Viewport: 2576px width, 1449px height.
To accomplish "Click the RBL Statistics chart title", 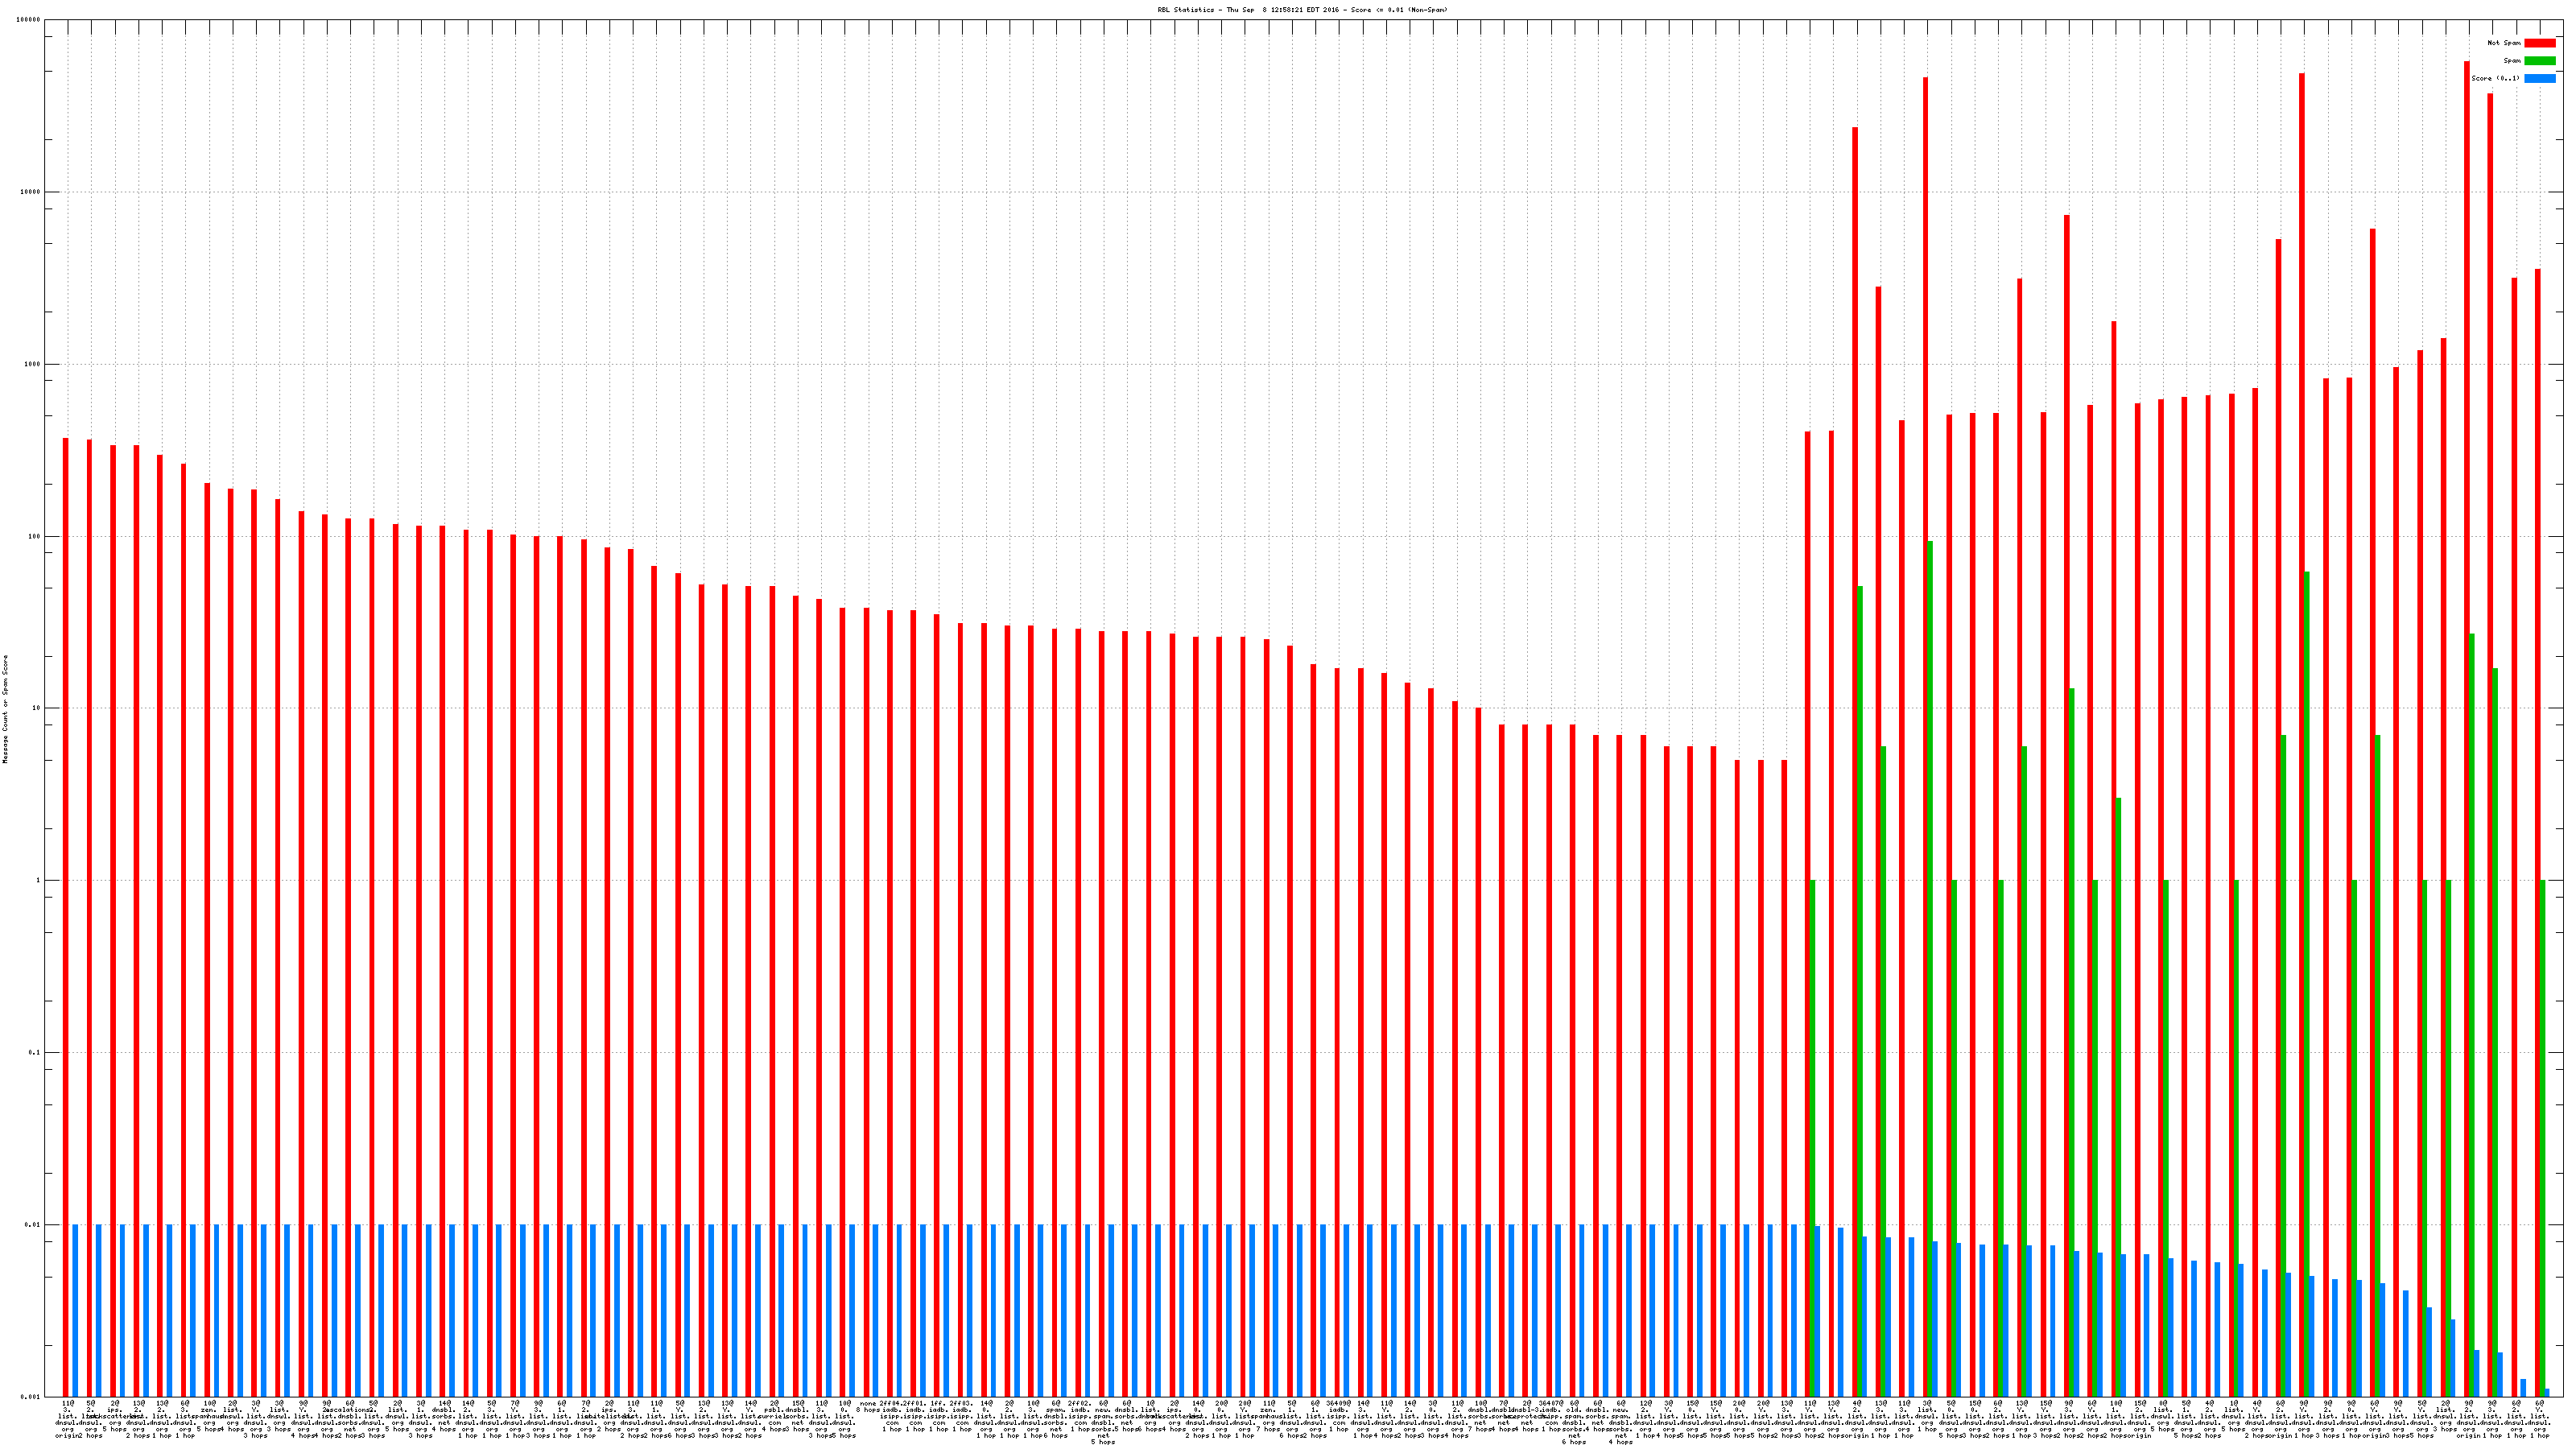I will (x=1302, y=10).
